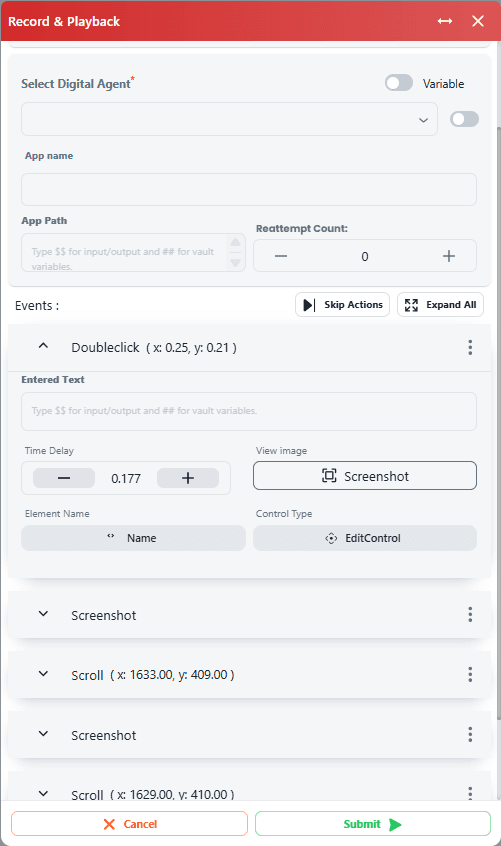Open Scroll x: 1633.00 event's options menu
Screen dimensions: 501x846
470,674
